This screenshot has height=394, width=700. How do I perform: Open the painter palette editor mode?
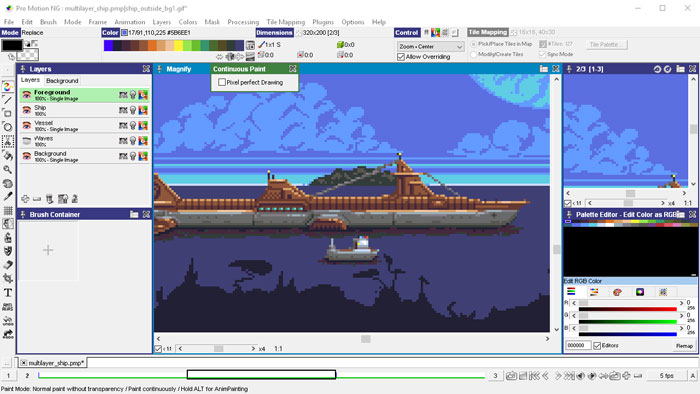(x=617, y=292)
